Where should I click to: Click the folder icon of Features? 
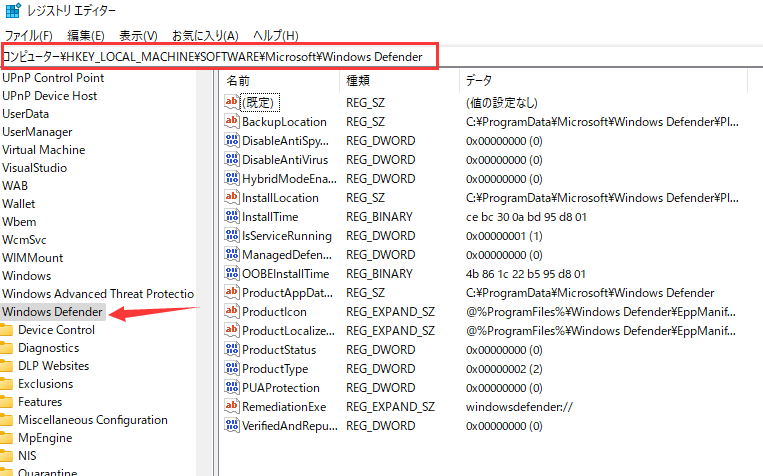tap(6, 402)
